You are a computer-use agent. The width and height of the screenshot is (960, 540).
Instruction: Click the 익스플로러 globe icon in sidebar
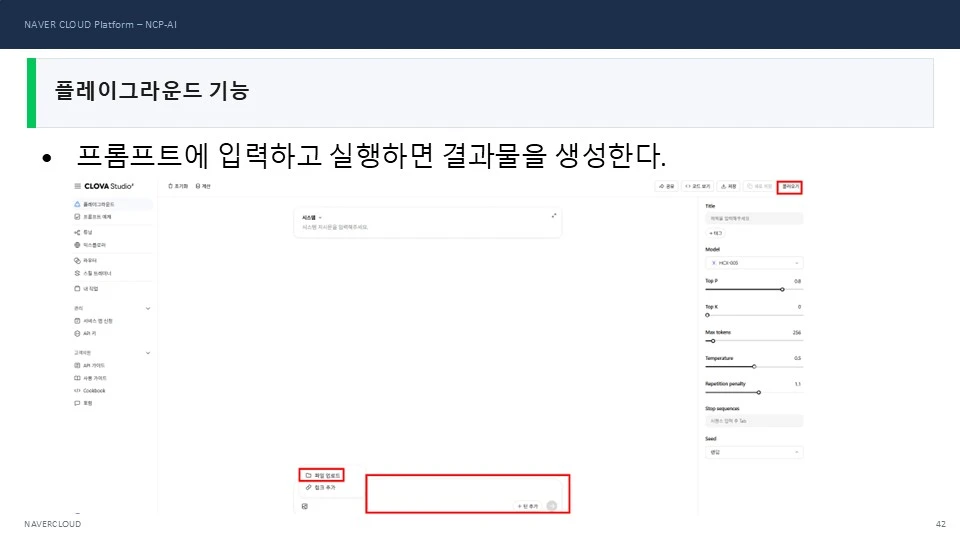point(77,245)
